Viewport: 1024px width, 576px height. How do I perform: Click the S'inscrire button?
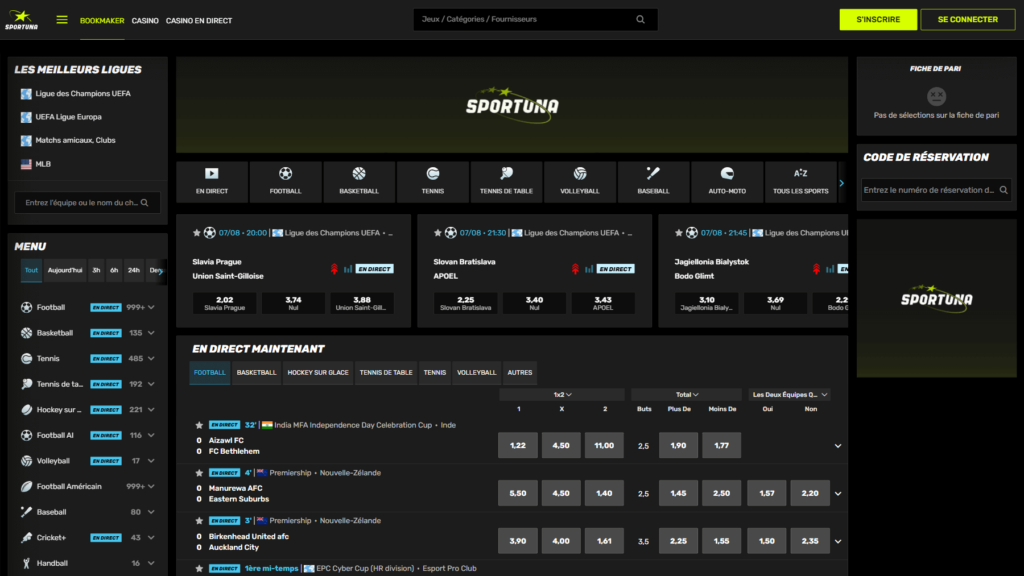(x=878, y=20)
